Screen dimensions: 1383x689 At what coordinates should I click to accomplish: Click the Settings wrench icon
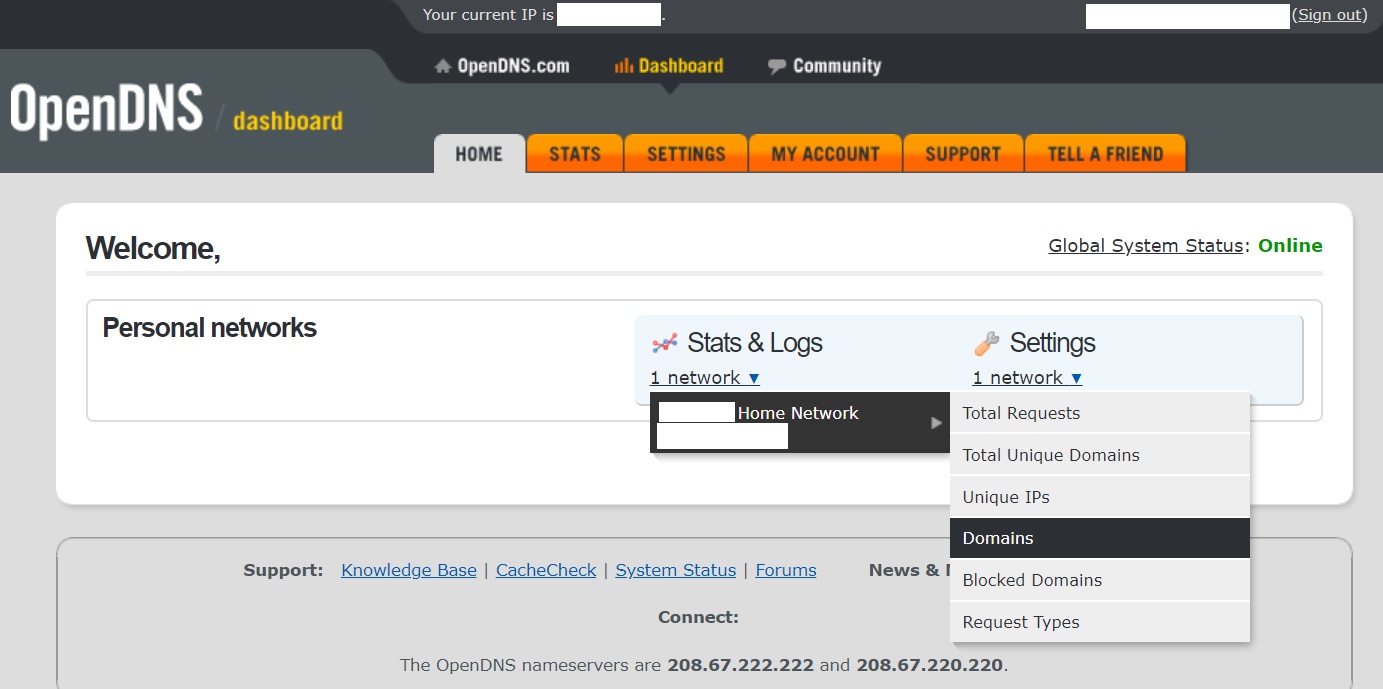pos(987,343)
